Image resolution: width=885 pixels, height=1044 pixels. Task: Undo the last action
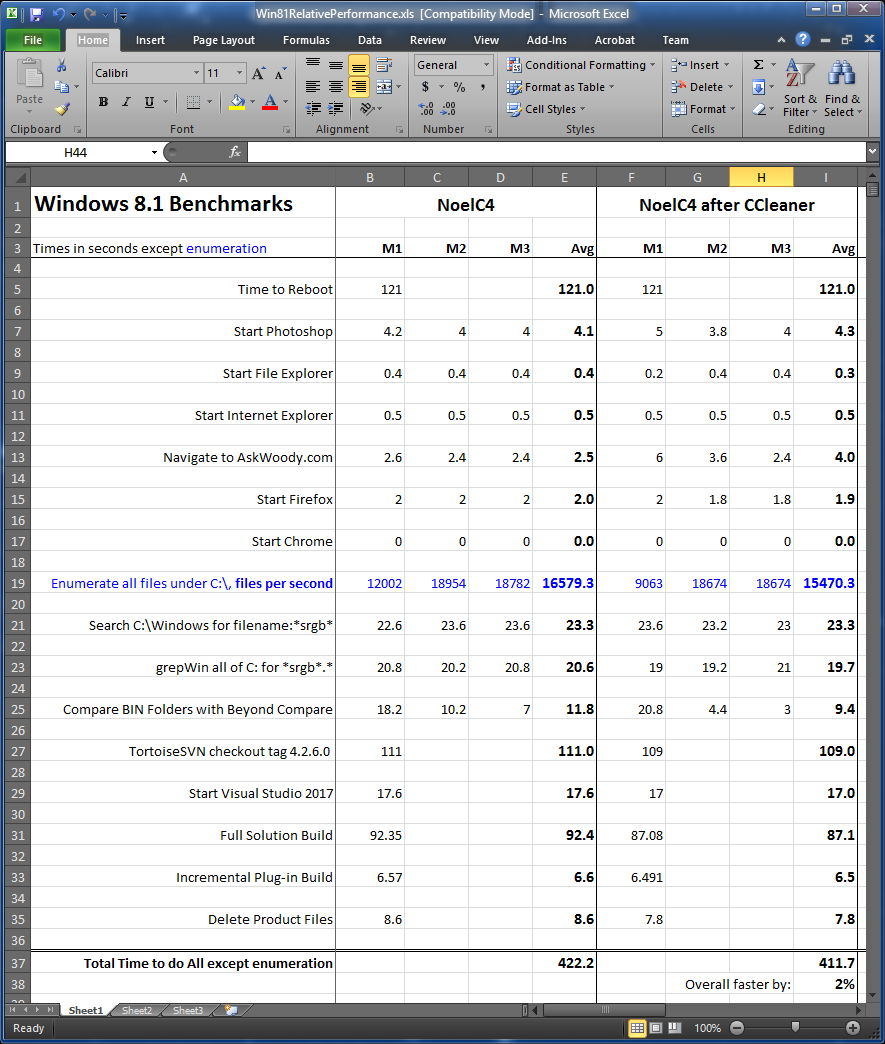pyautogui.click(x=59, y=14)
